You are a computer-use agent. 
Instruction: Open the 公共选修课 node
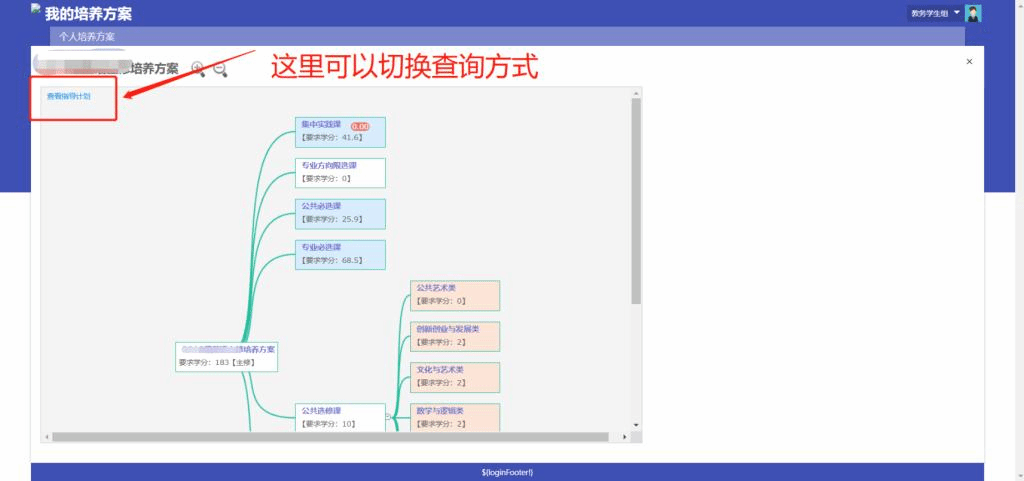click(340, 418)
